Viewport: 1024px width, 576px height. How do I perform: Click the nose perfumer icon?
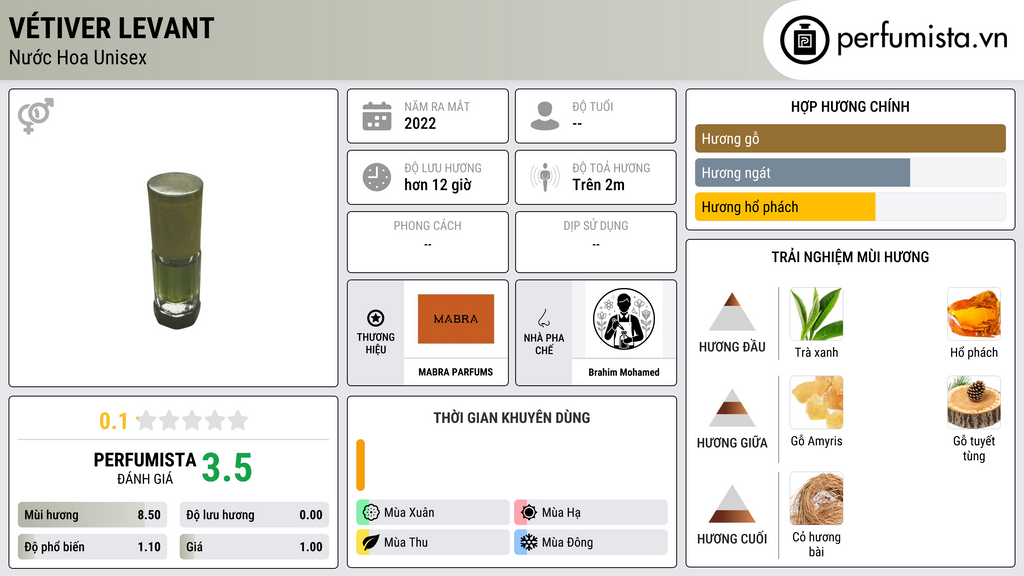(x=543, y=318)
